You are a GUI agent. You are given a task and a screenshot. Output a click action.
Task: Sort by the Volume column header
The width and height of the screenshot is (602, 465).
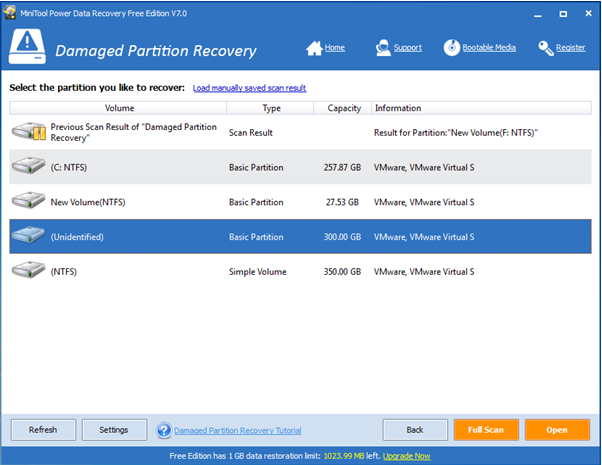click(118, 108)
